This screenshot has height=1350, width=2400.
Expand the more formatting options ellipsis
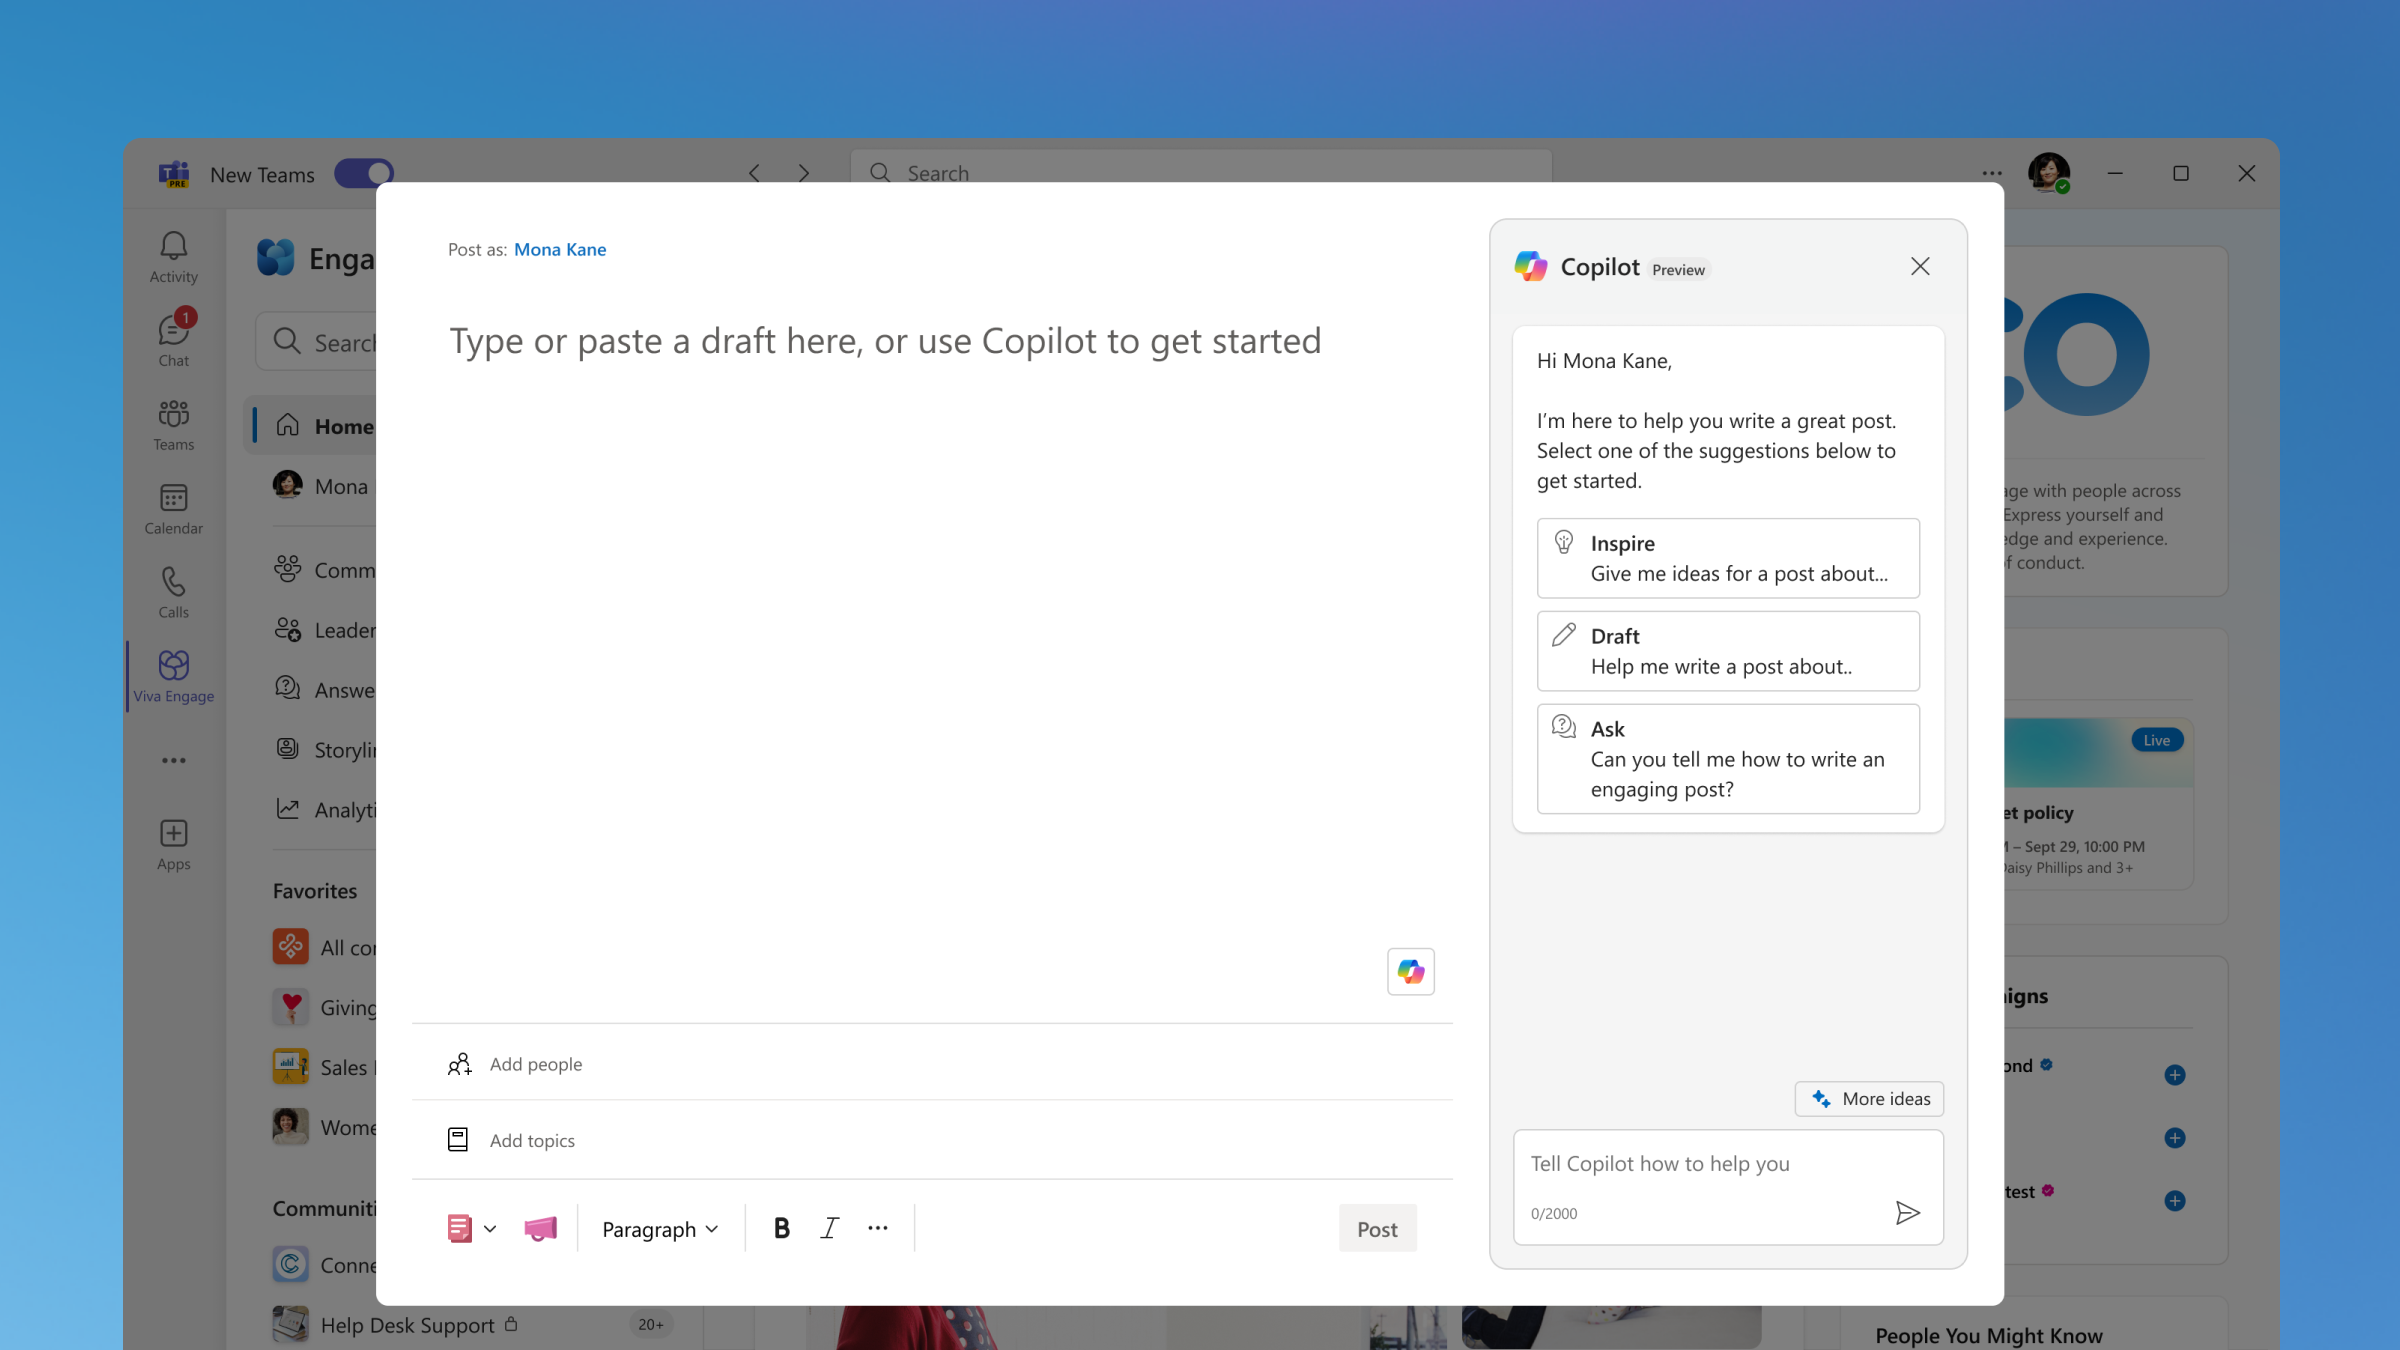[x=879, y=1228]
